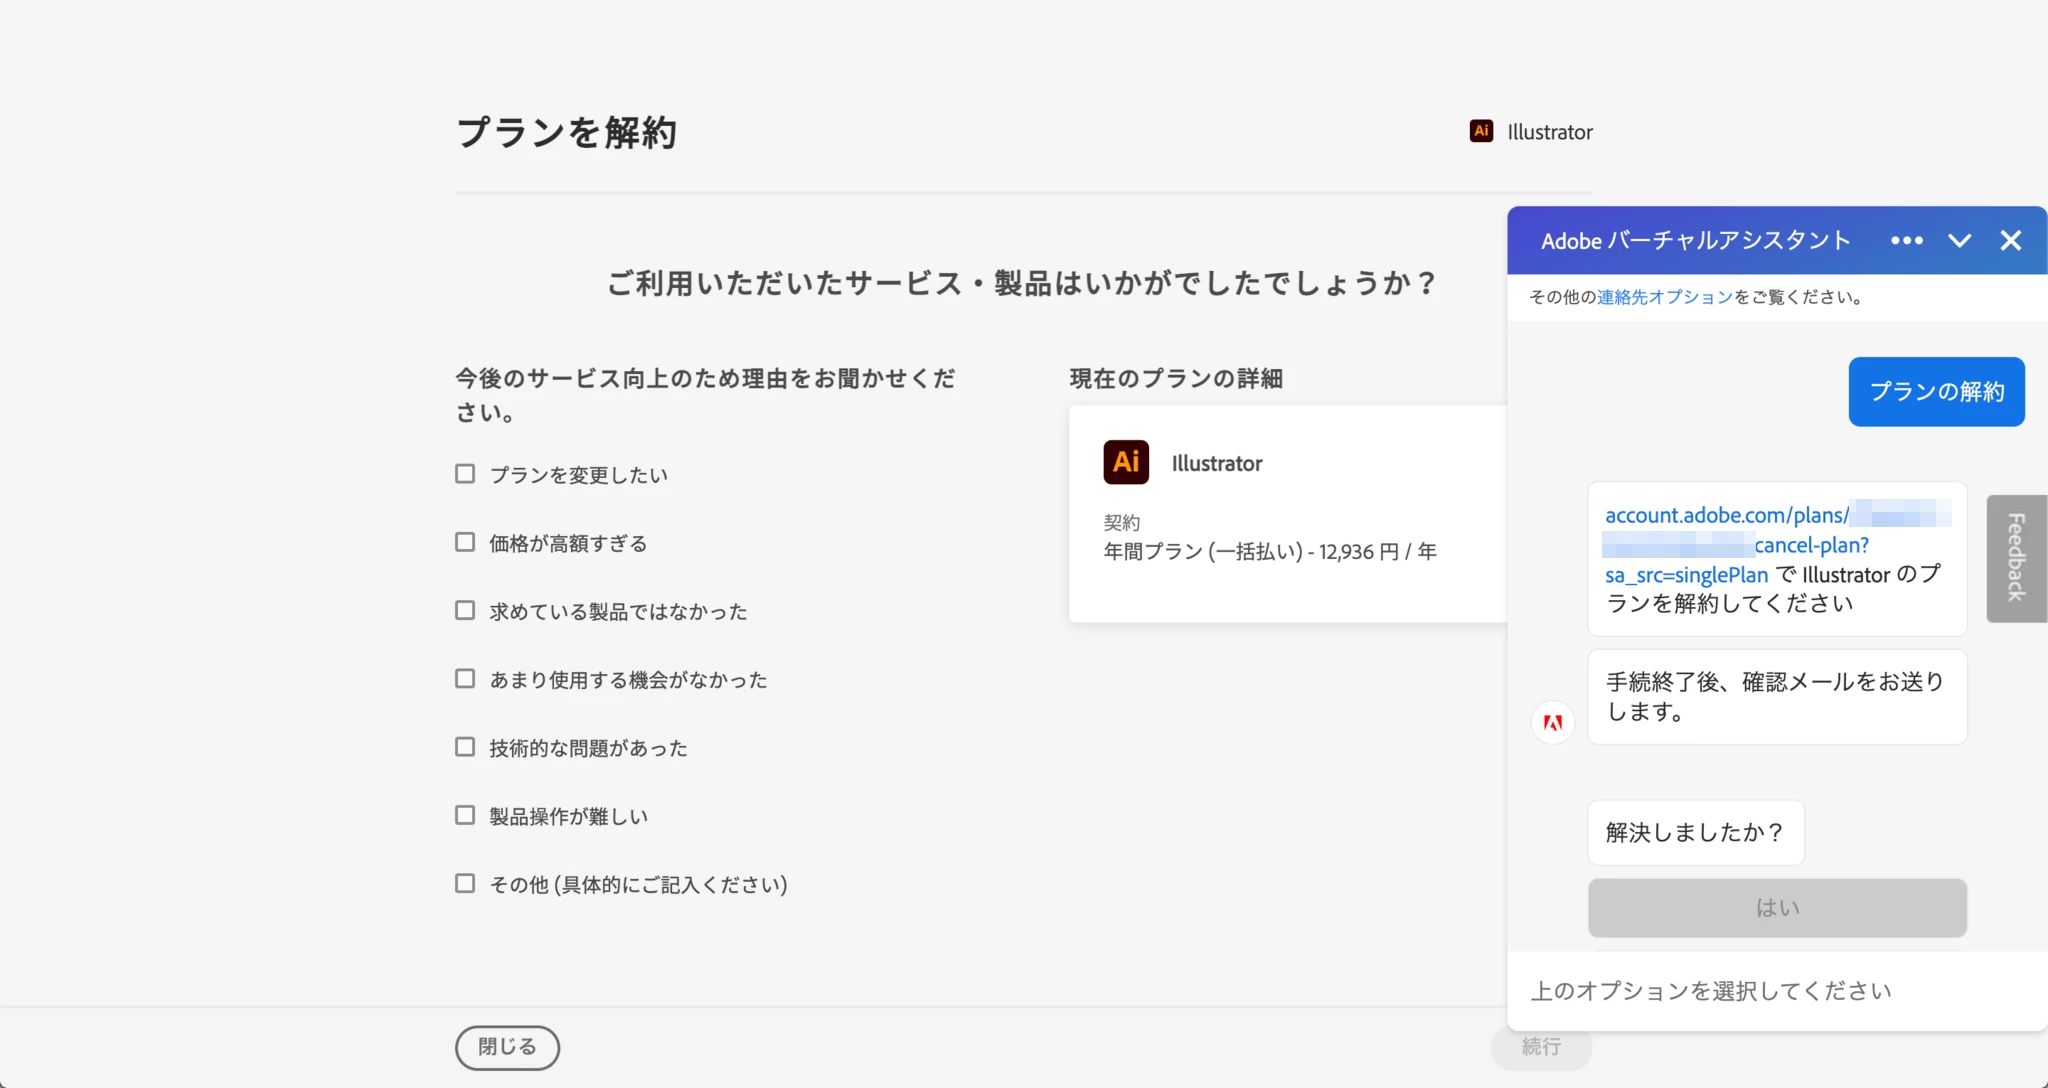Open the virtual assistant three-dots menu
Screen dimensions: 2048x1088
[x=1906, y=240]
